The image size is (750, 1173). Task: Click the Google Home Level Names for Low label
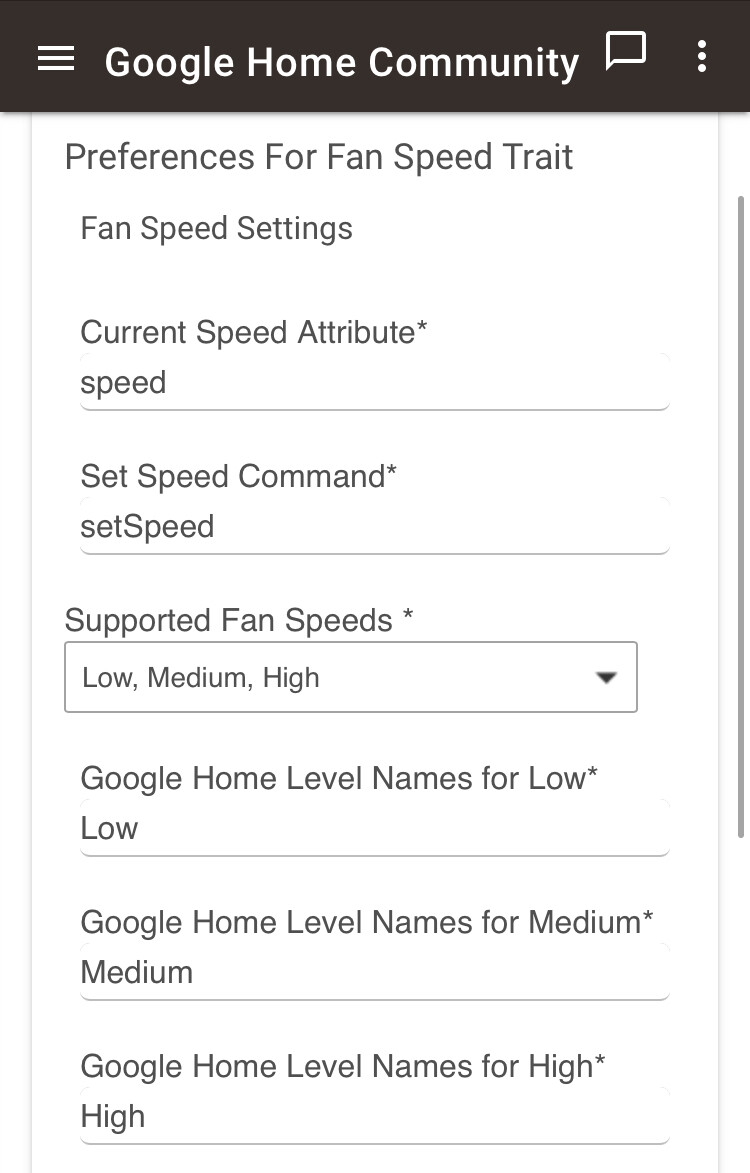click(x=338, y=778)
